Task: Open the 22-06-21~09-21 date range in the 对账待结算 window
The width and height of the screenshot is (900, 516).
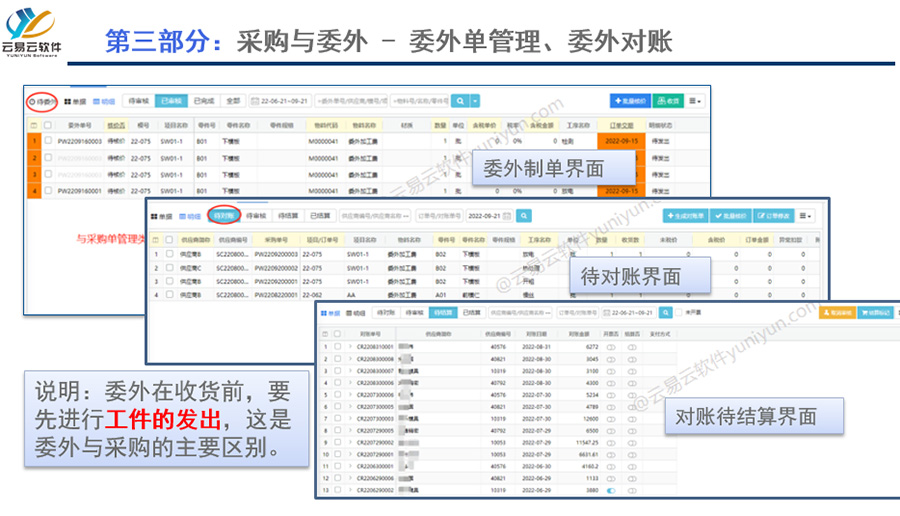Action: (628, 313)
